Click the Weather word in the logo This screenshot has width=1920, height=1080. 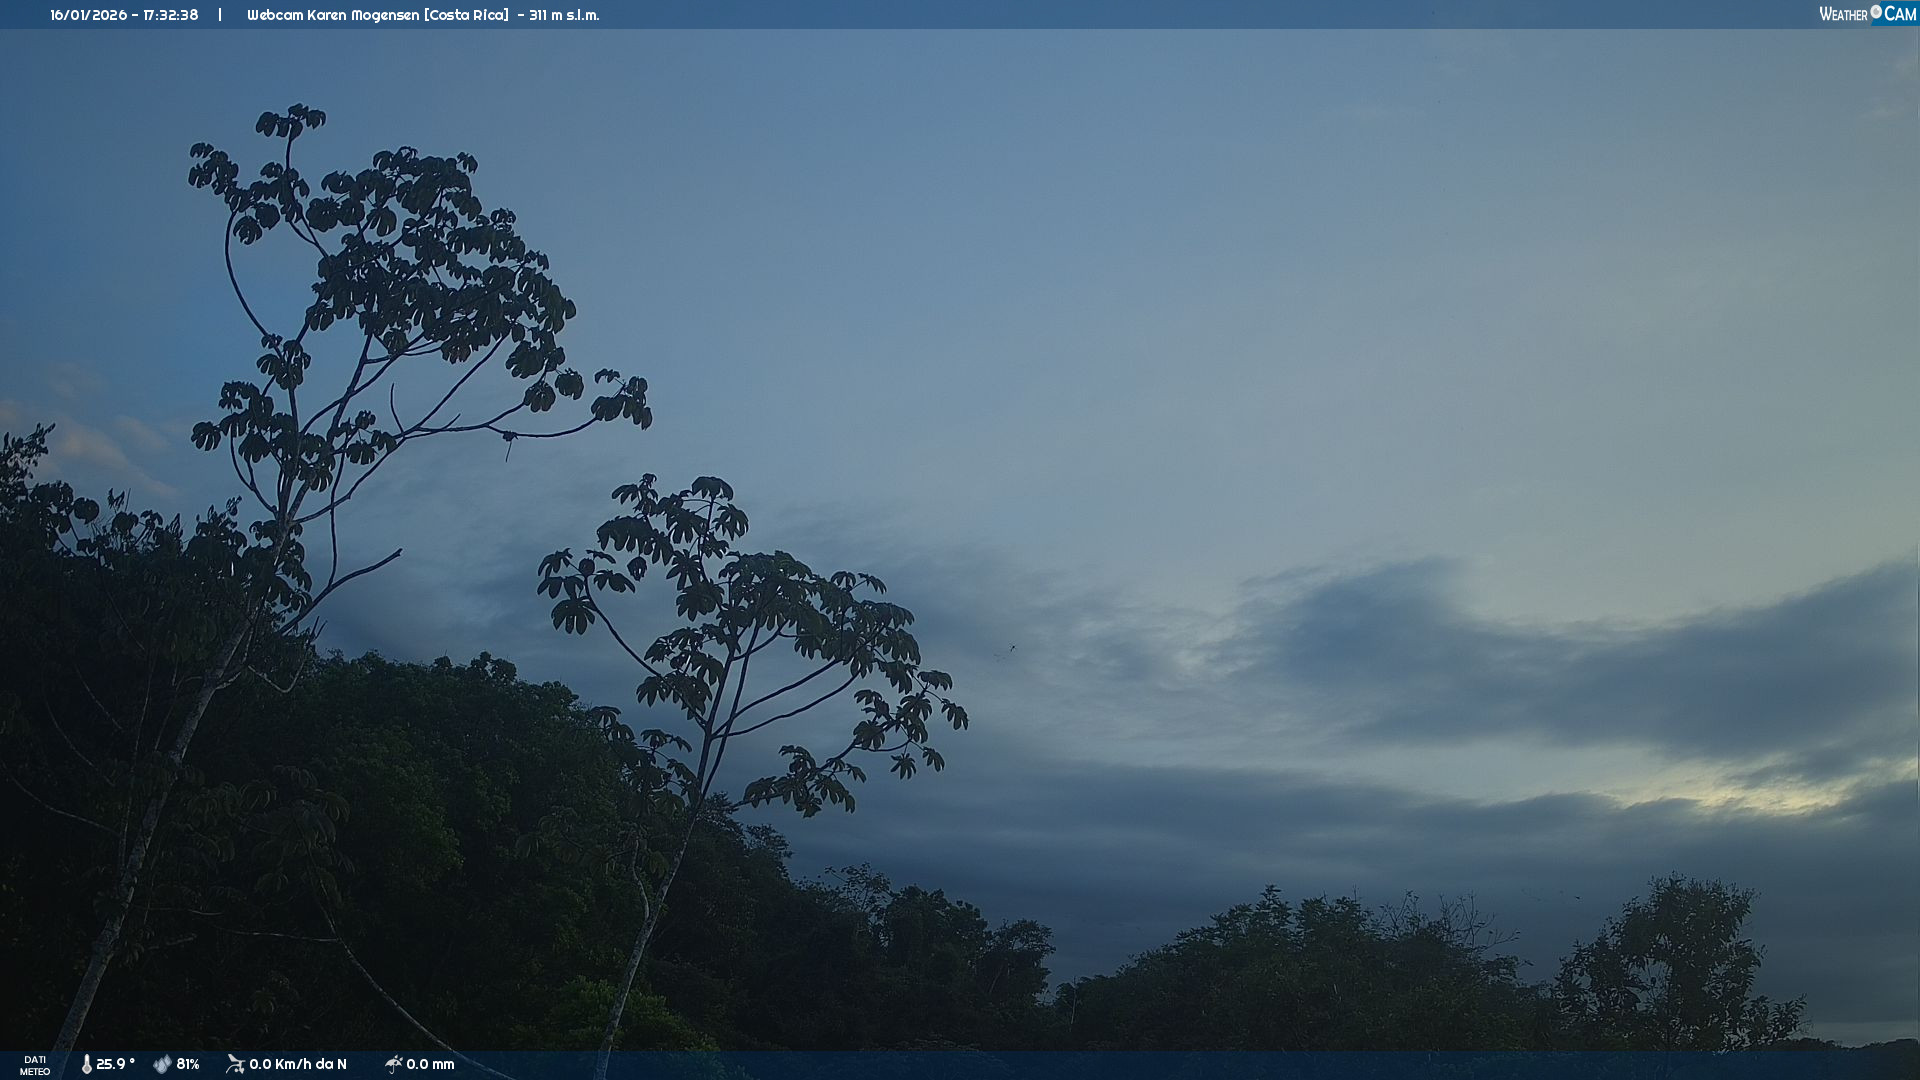(x=1843, y=14)
